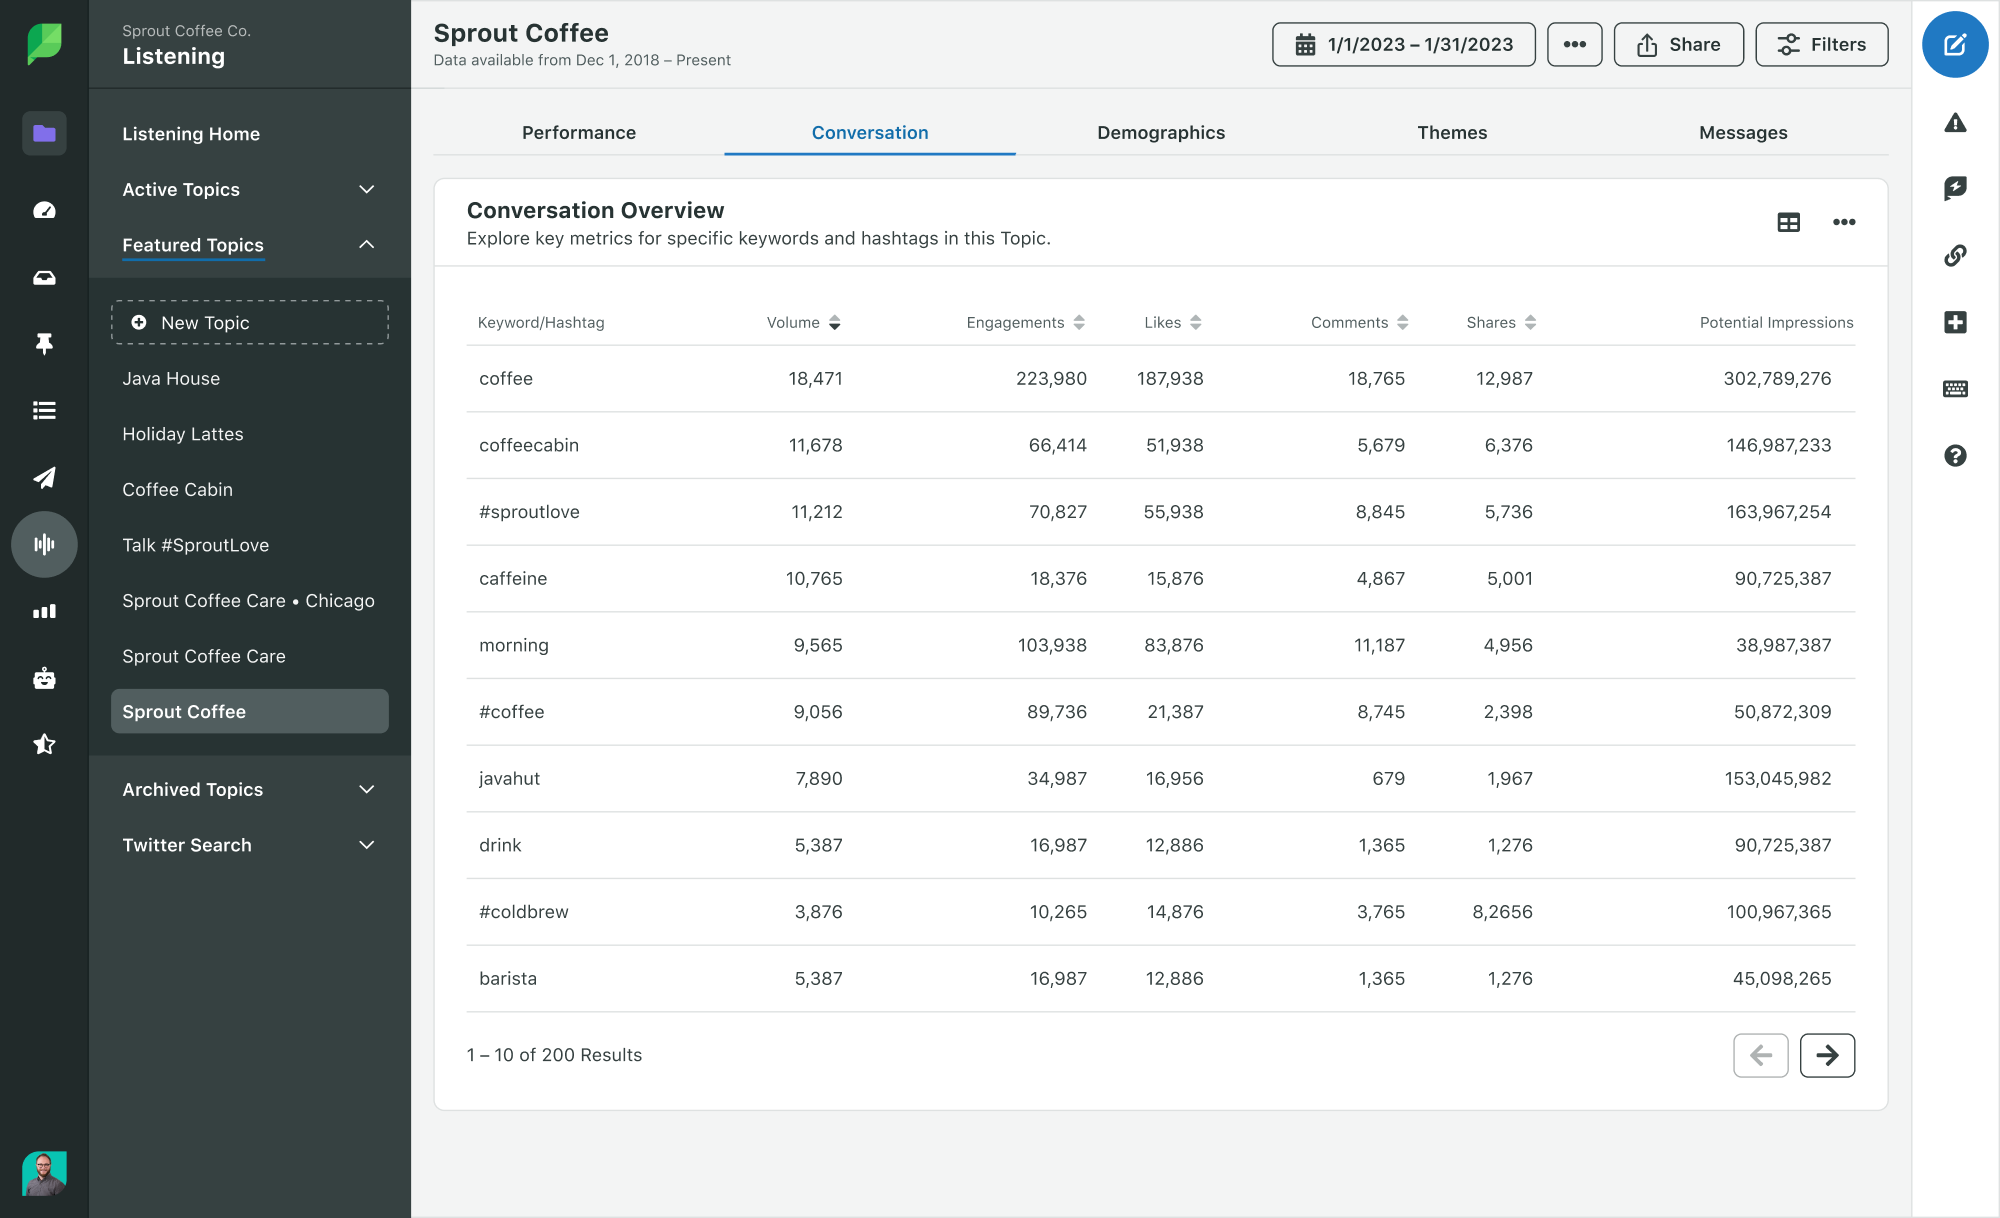Click the Listening navigation icon
The height and width of the screenshot is (1218, 2000).
(x=43, y=545)
